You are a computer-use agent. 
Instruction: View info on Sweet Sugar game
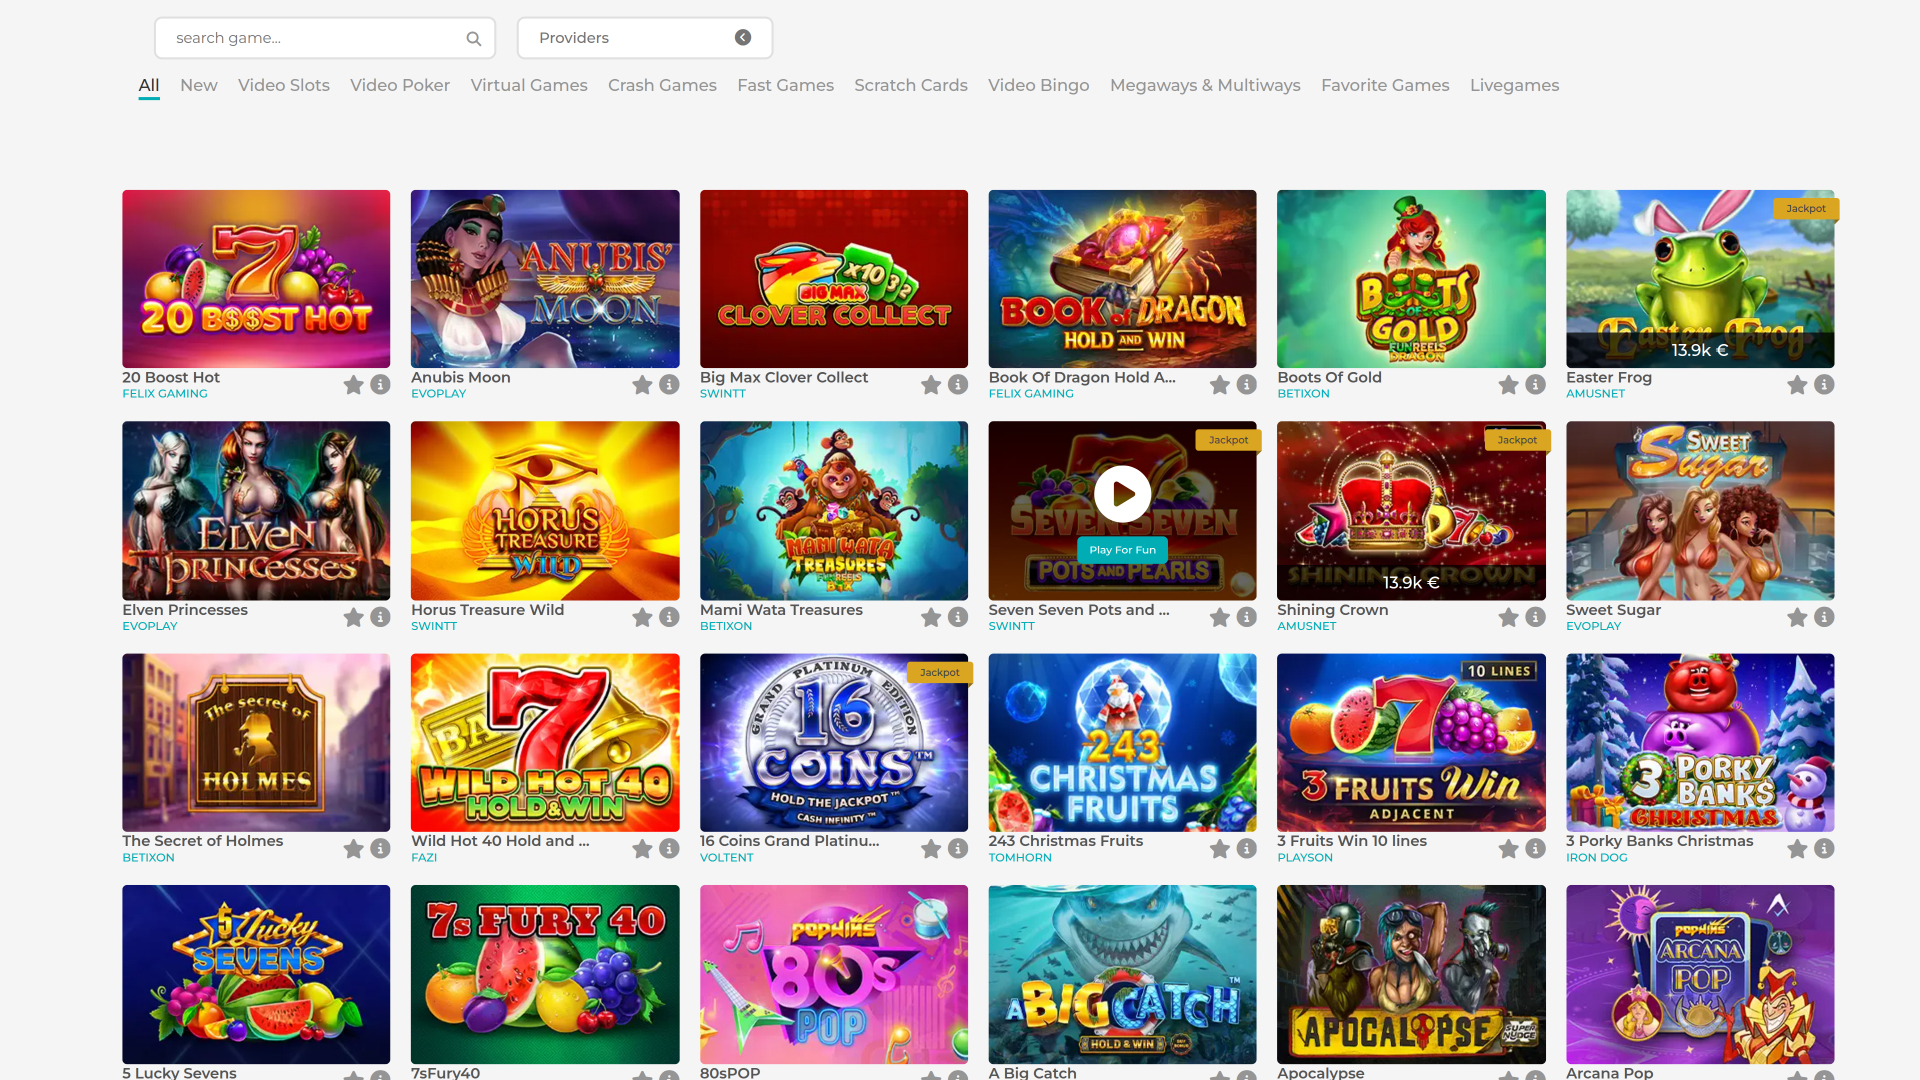coord(1826,617)
